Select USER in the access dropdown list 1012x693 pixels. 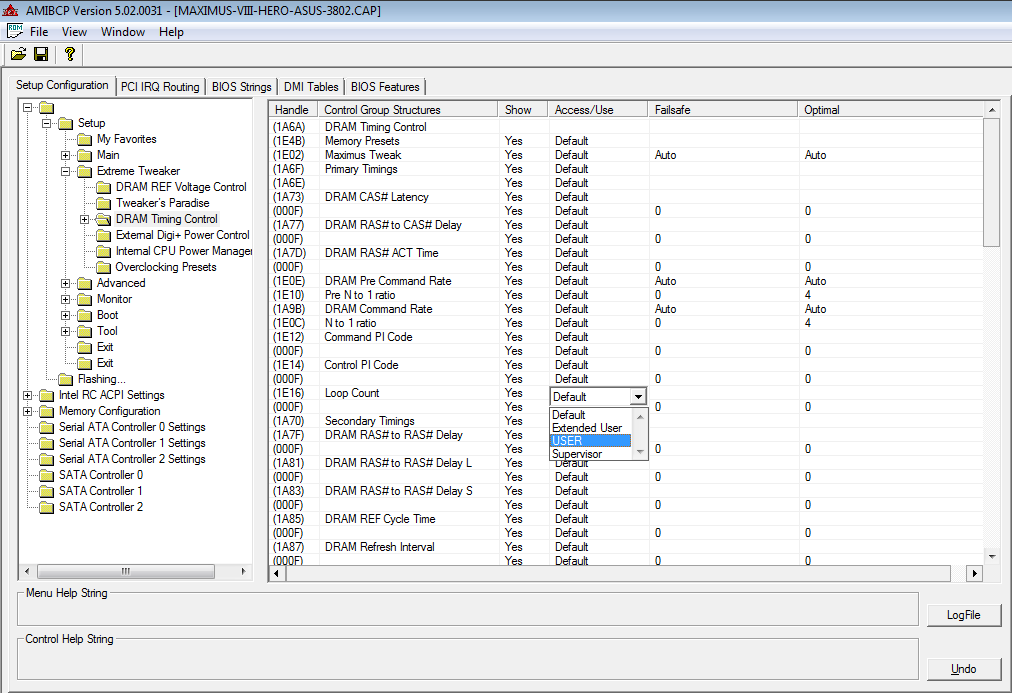590,441
